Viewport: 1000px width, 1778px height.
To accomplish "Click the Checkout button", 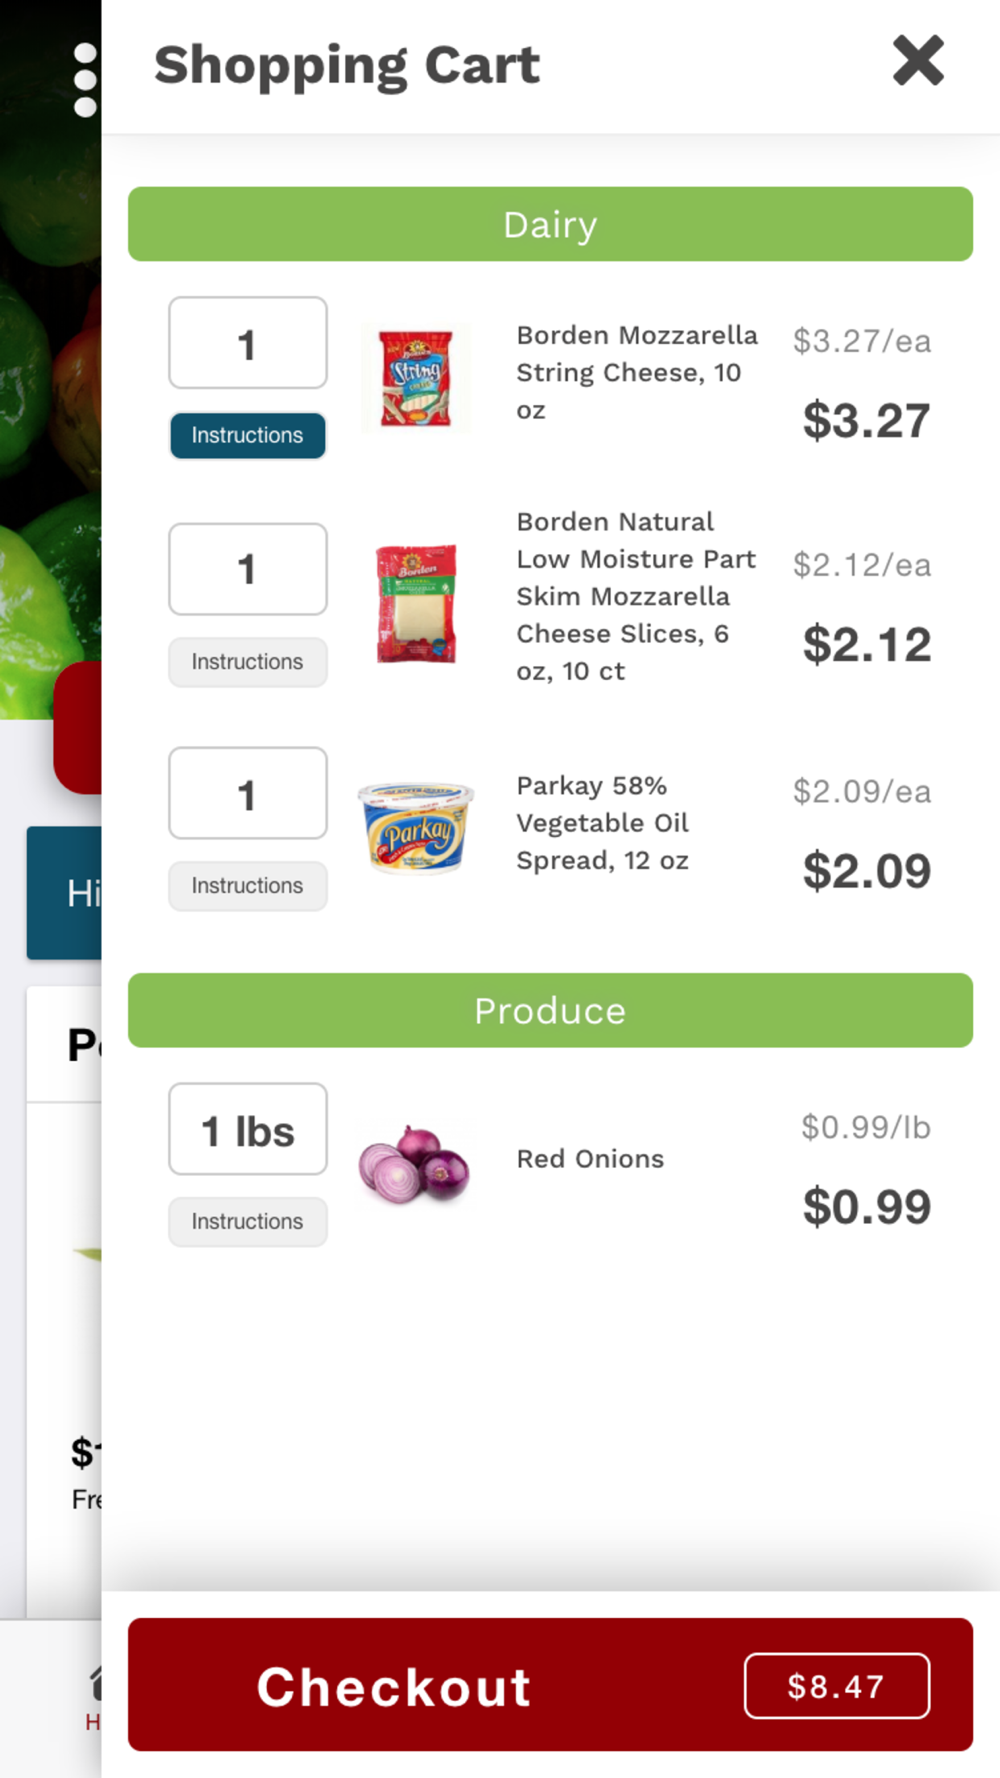I will click(550, 1685).
